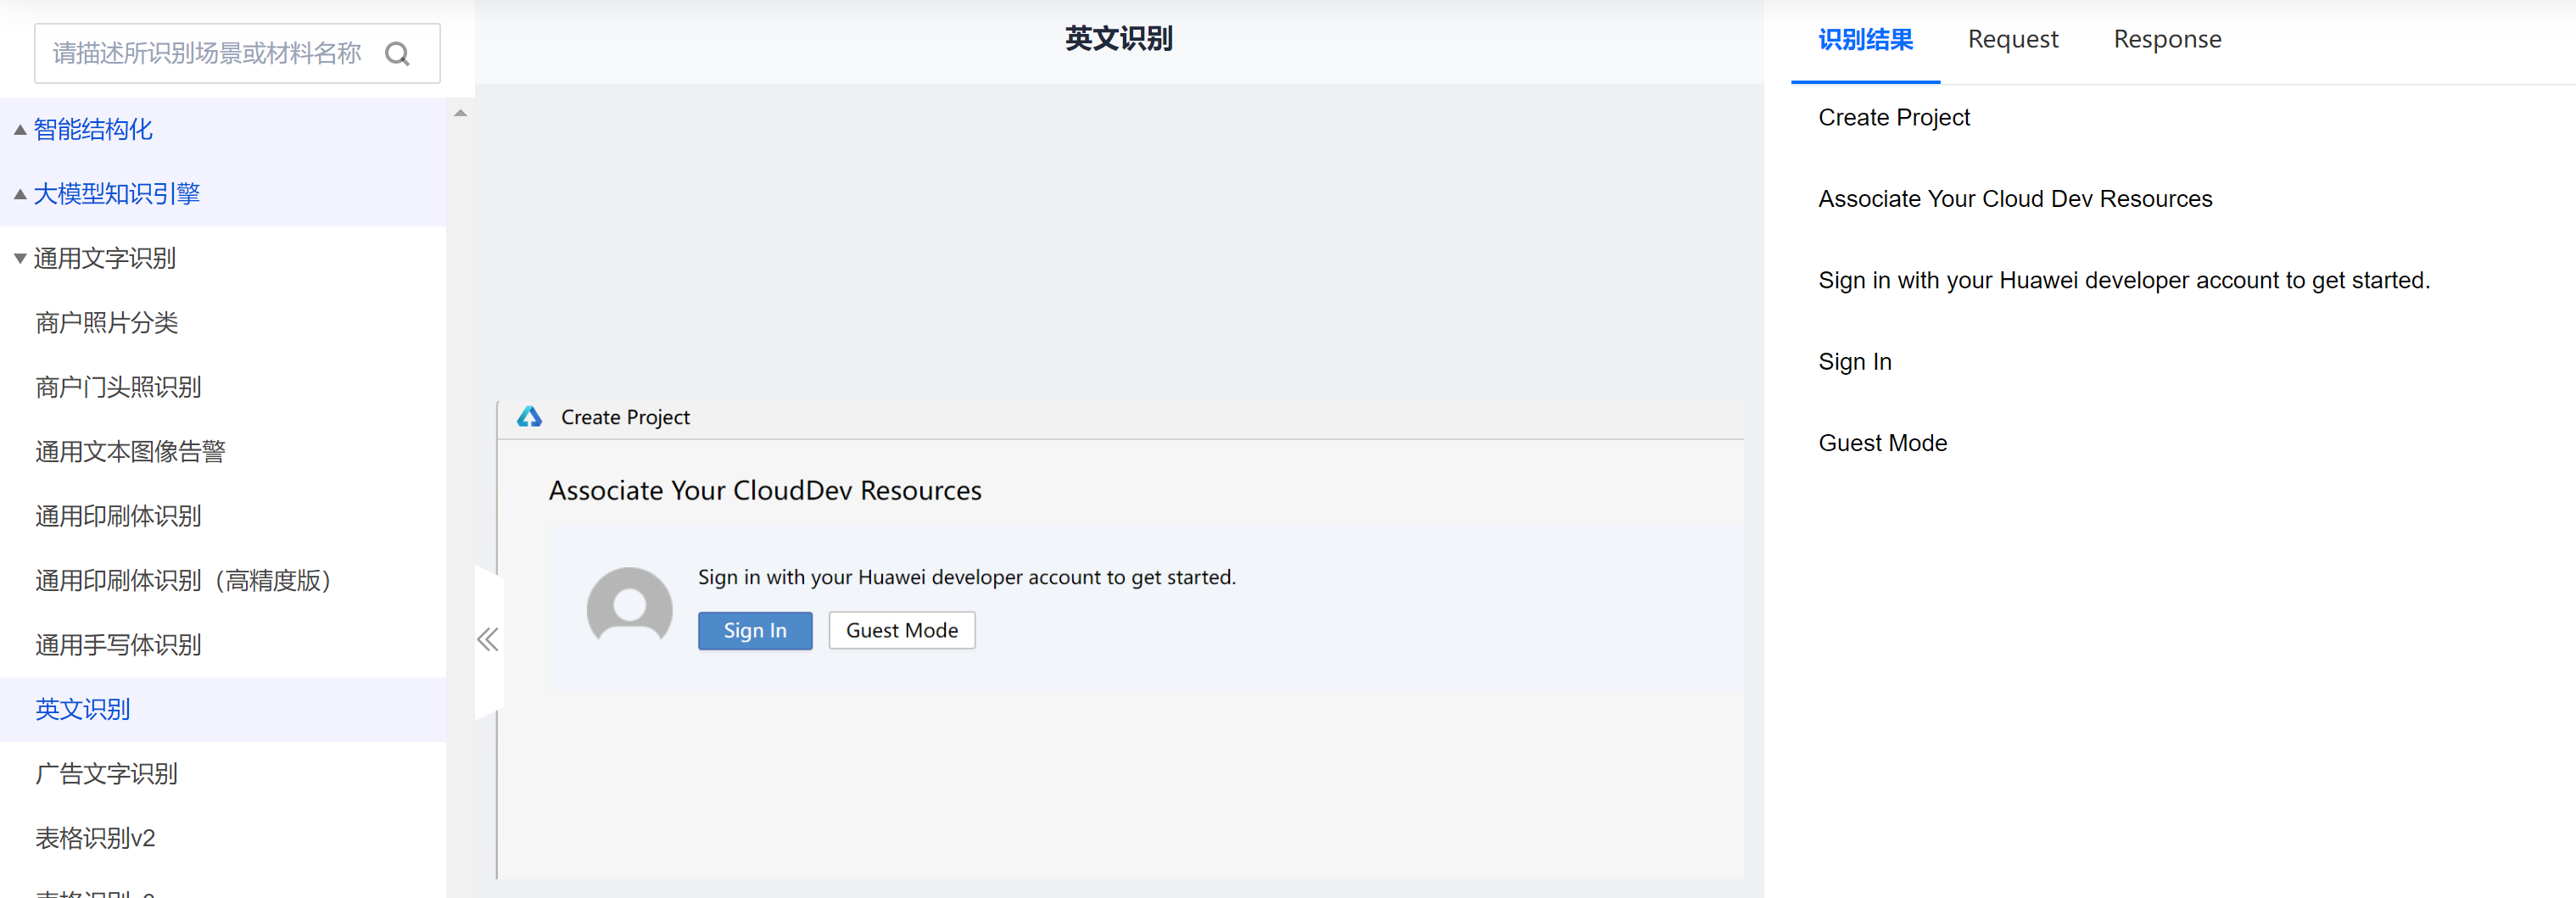Click the 英文识别 page title
Image resolution: width=2576 pixels, height=898 pixels.
pyautogui.click(x=1118, y=39)
